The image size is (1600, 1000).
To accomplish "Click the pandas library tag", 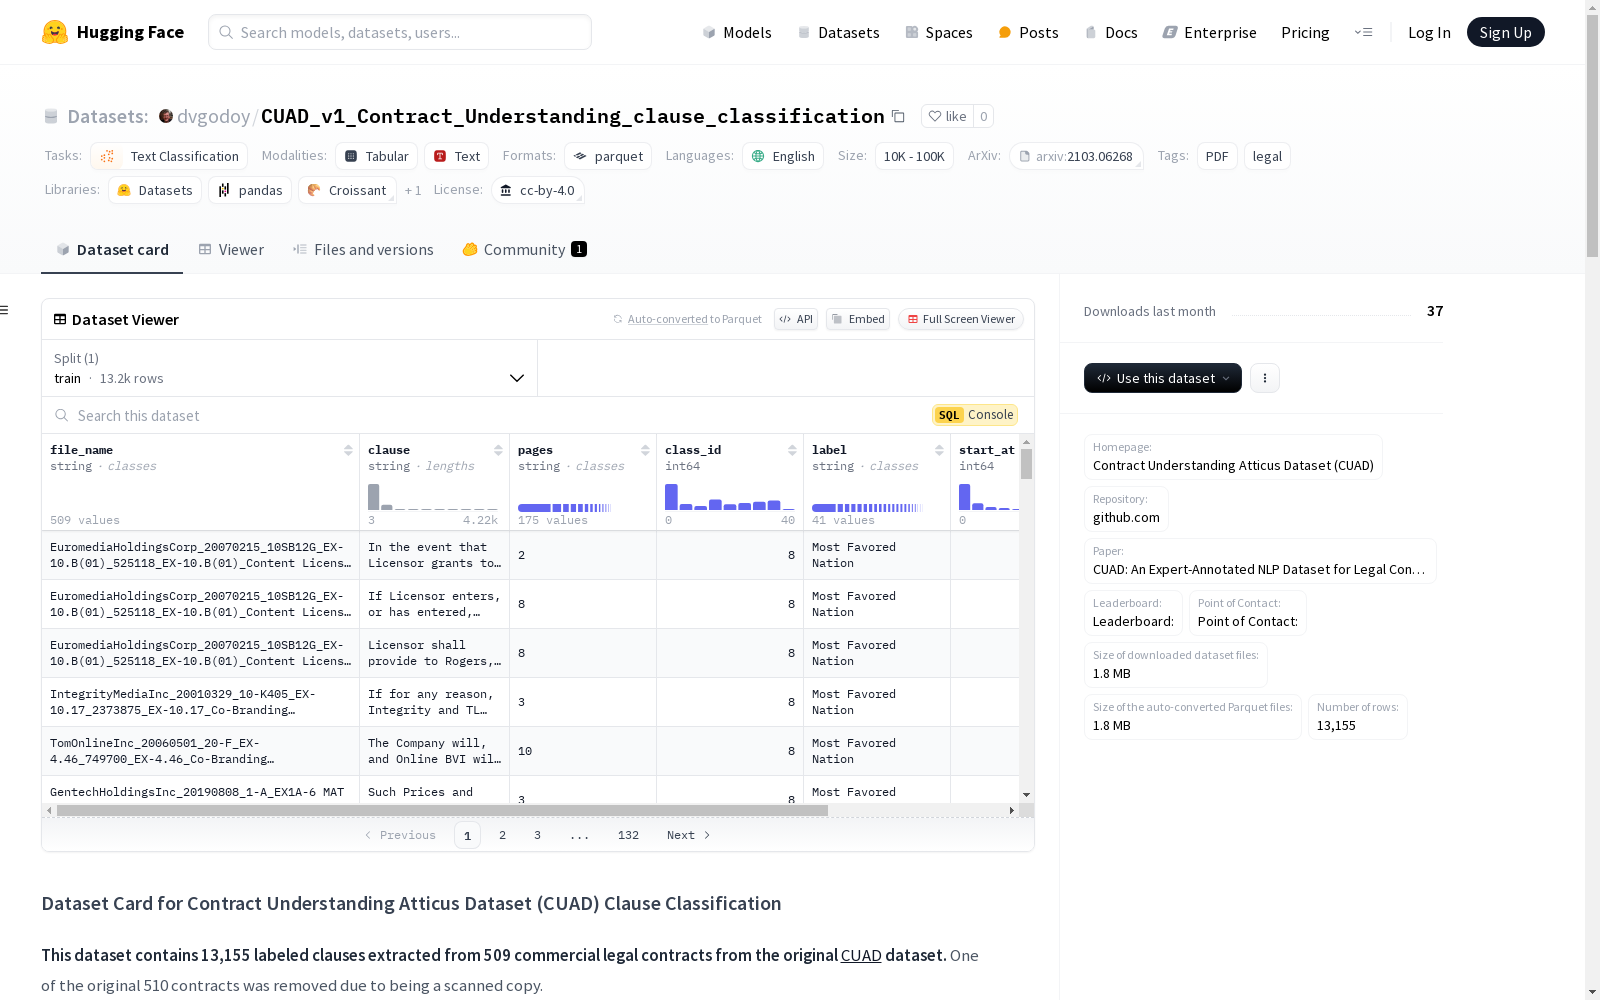I will pos(250,190).
